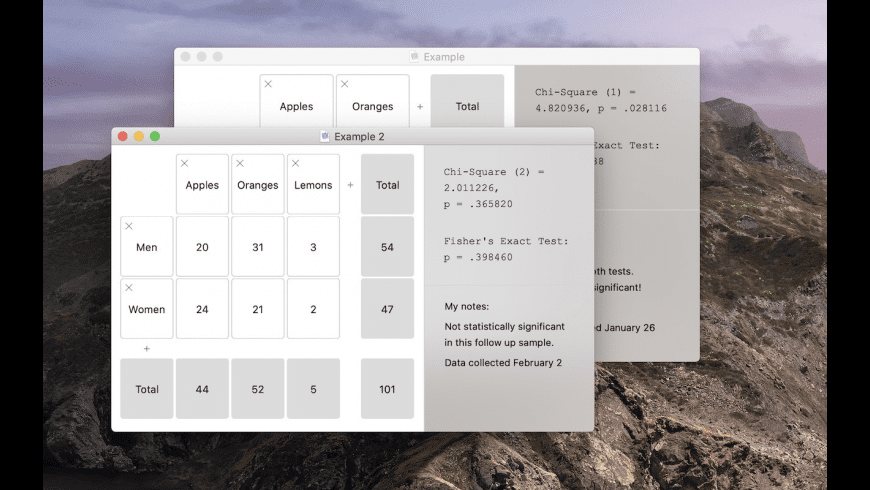Click the Men row total 54
The width and height of the screenshot is (870, 490).
point(387,247)
